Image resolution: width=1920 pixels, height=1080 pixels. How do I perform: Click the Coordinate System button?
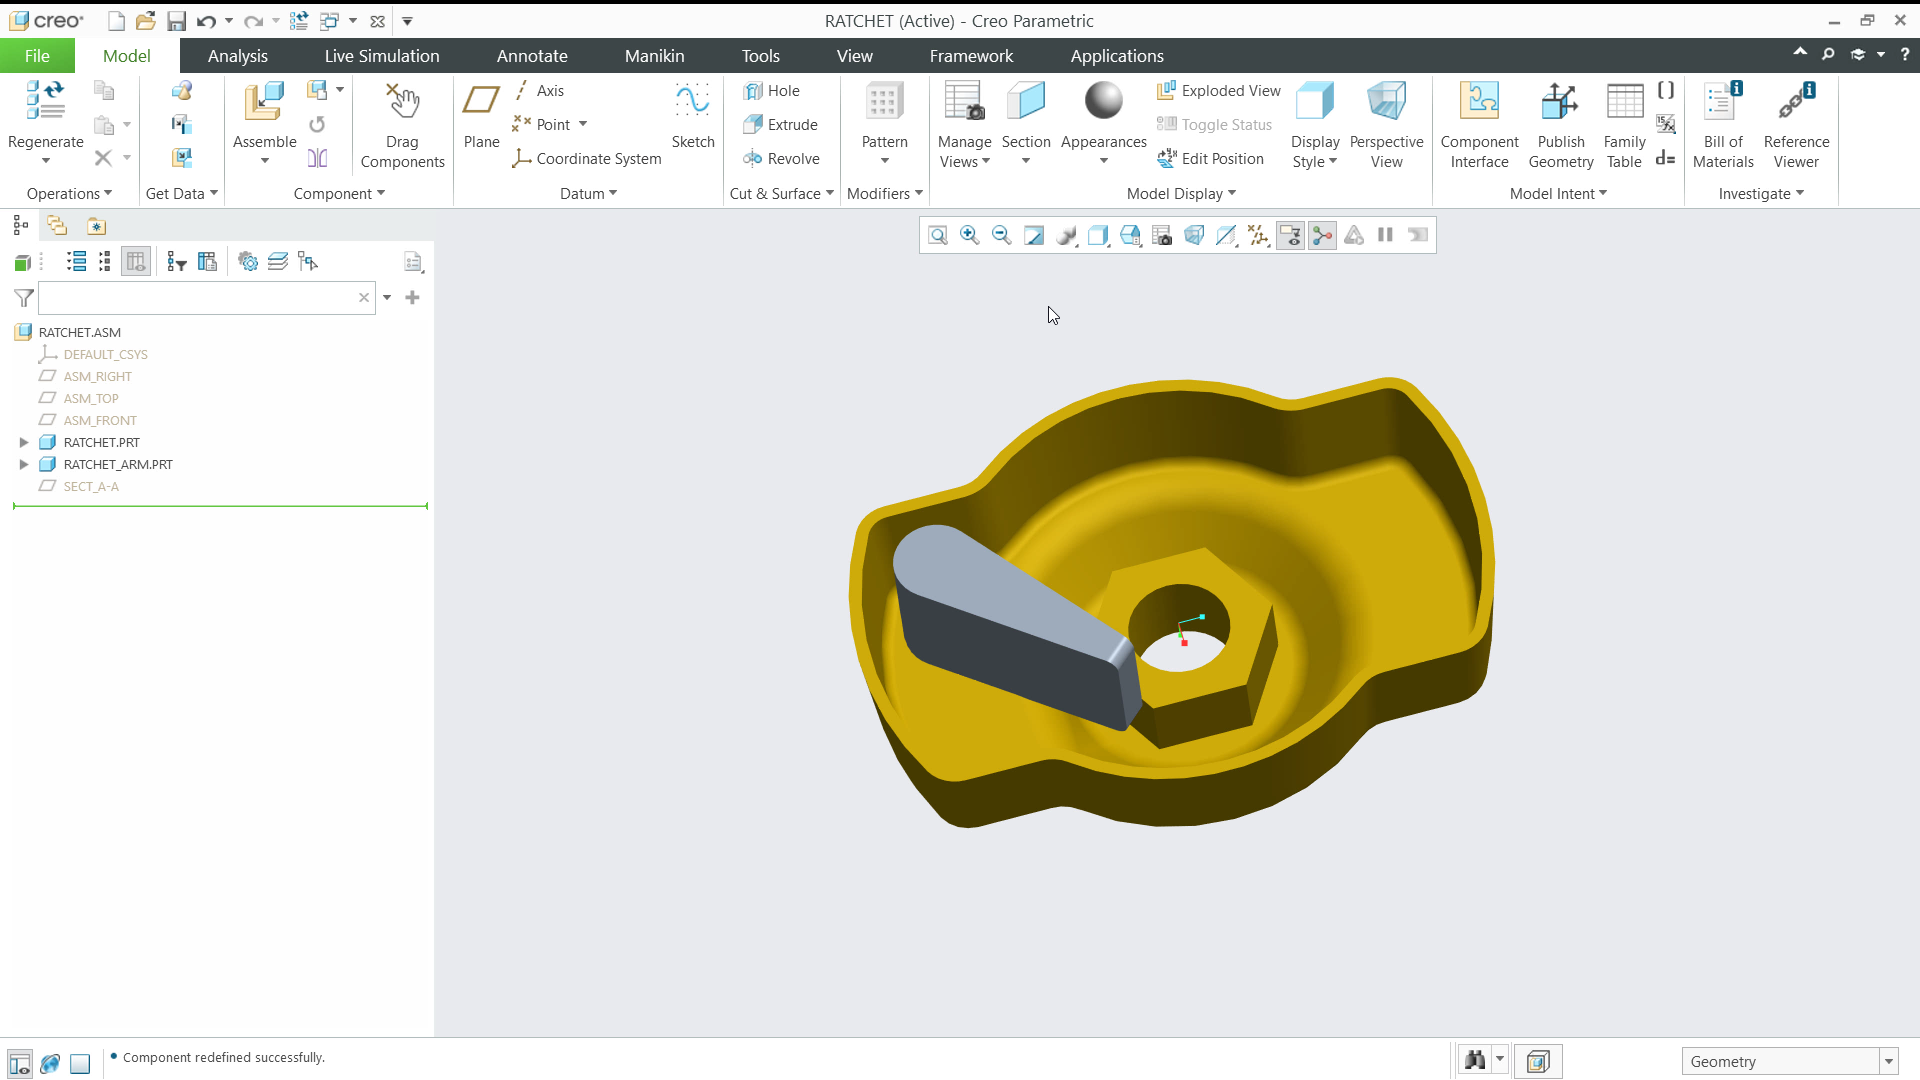coord(586,159)
